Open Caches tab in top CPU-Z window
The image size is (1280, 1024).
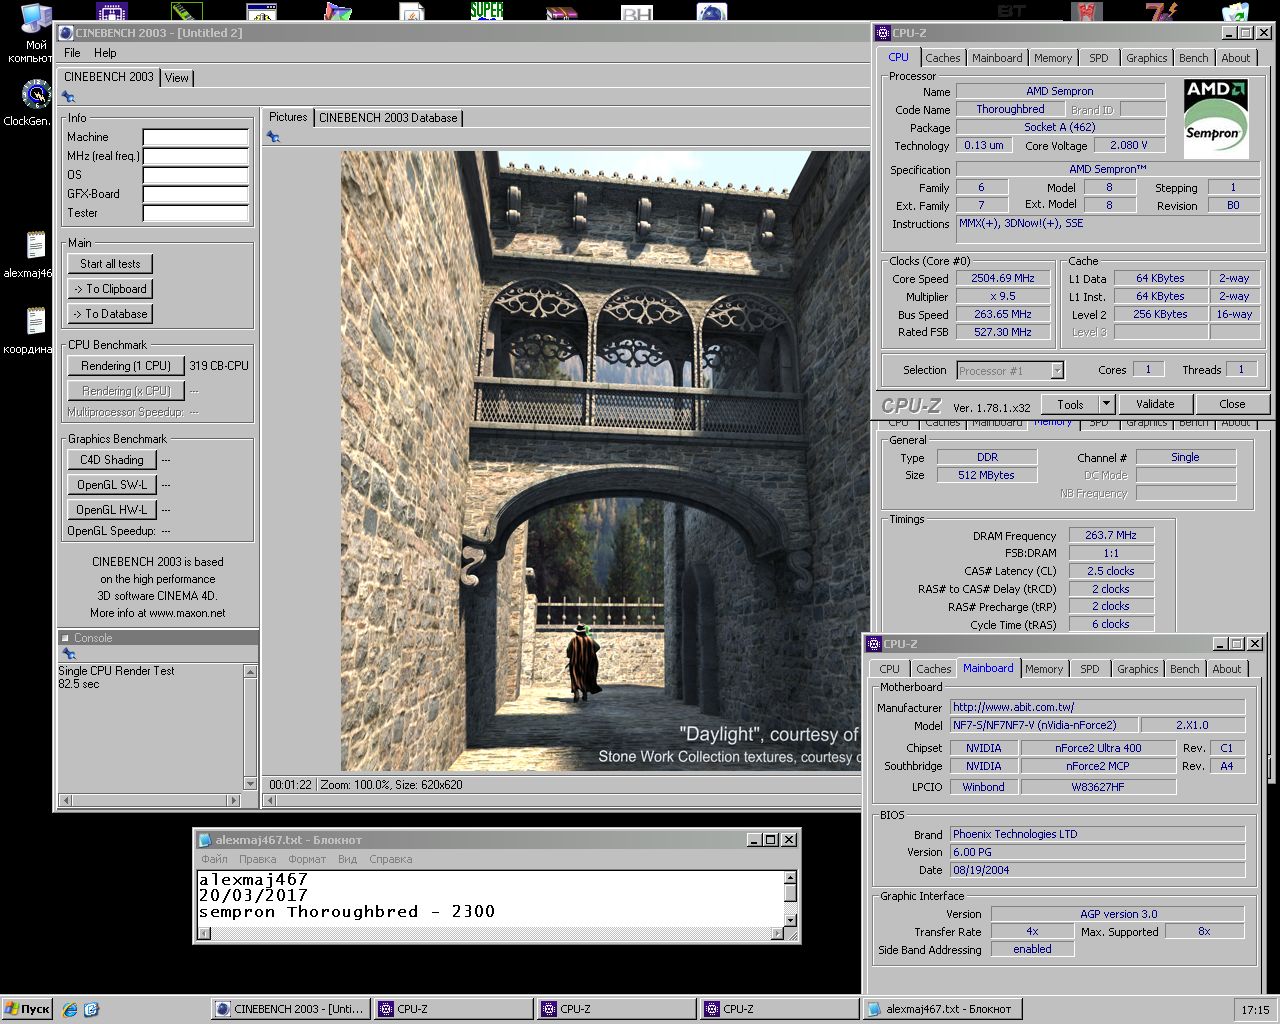(x=942, y=58)
